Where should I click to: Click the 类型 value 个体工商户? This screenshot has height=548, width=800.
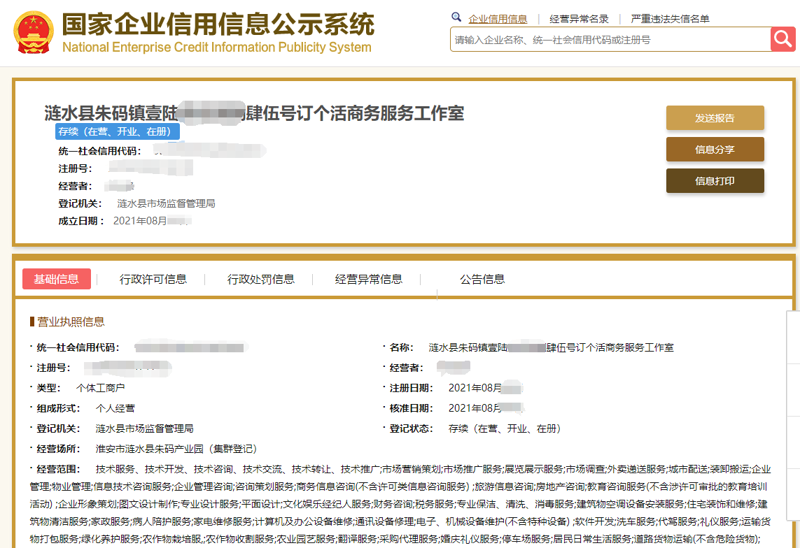pyautogui.click(x=101, y=388)
